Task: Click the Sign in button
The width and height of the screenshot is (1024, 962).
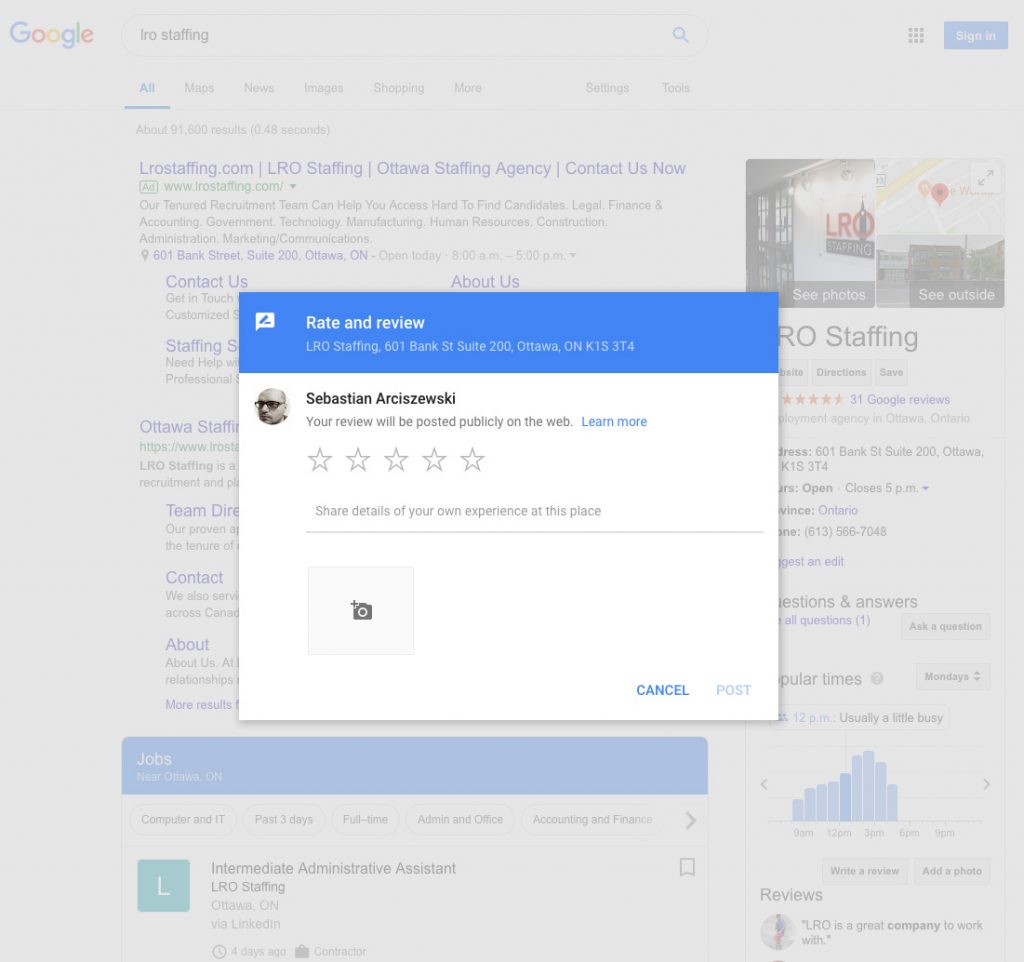Action: click(x=975, y=36)
